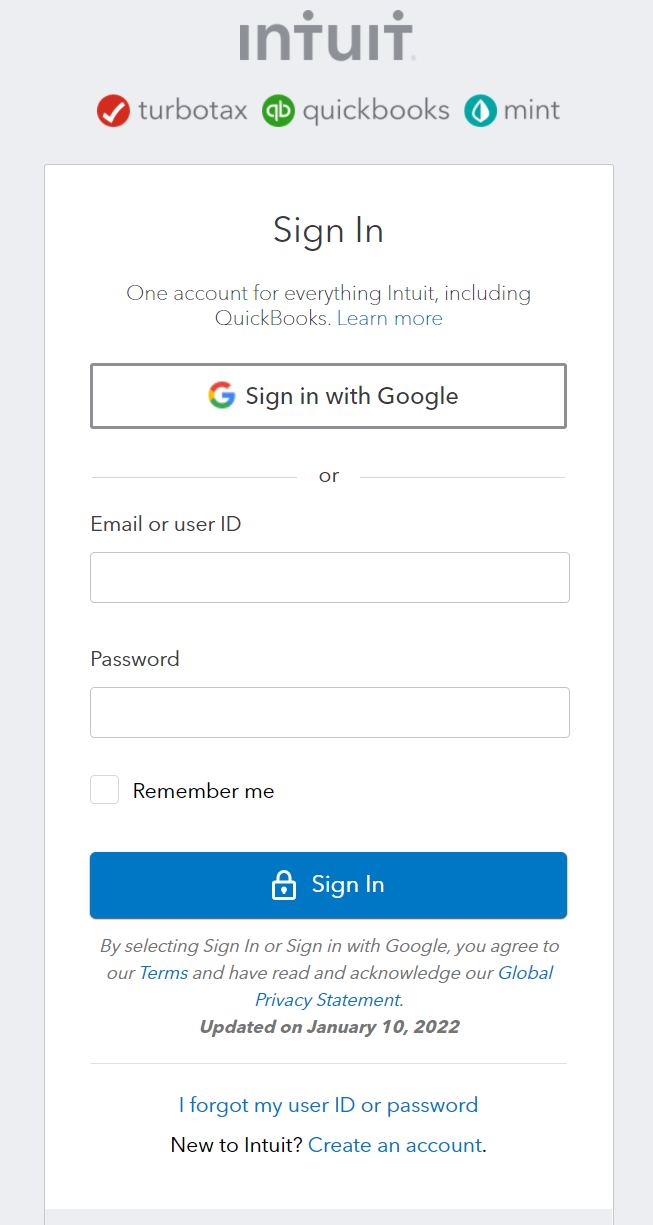Click the red TurboTax checkmark icon

pyautogui.click(x=114, y=110)
